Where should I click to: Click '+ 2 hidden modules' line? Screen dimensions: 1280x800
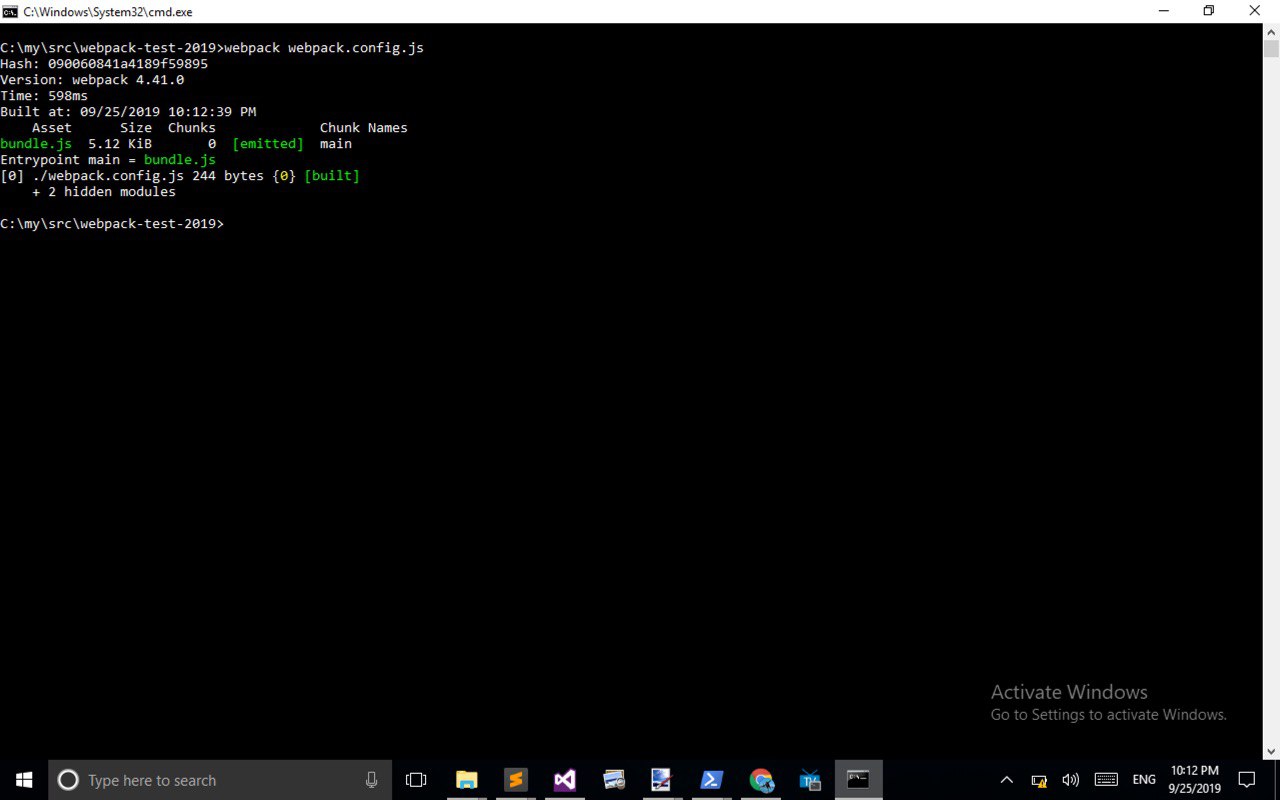[x=104, y=192]
